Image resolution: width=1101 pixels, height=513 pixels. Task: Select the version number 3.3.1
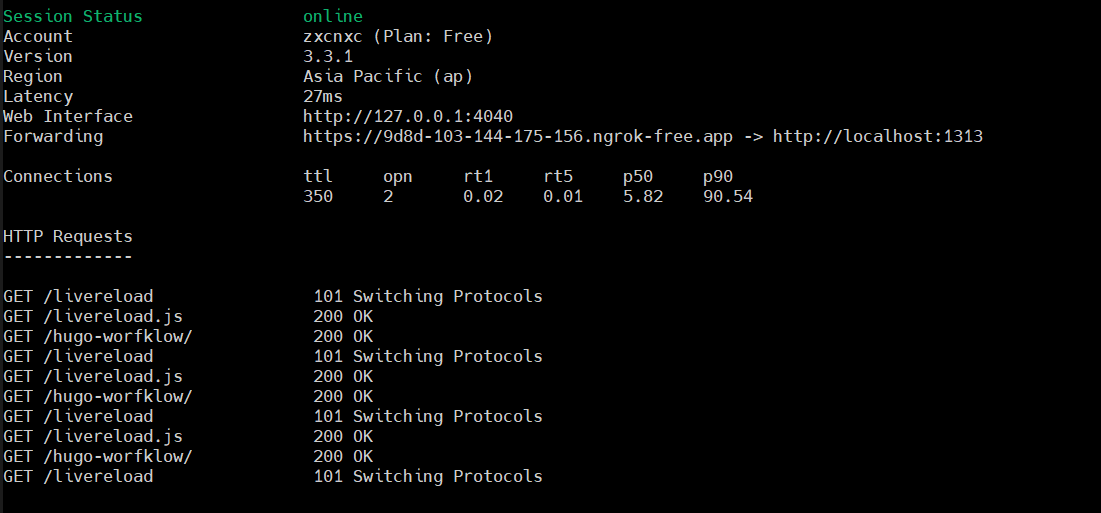(328, 56)
